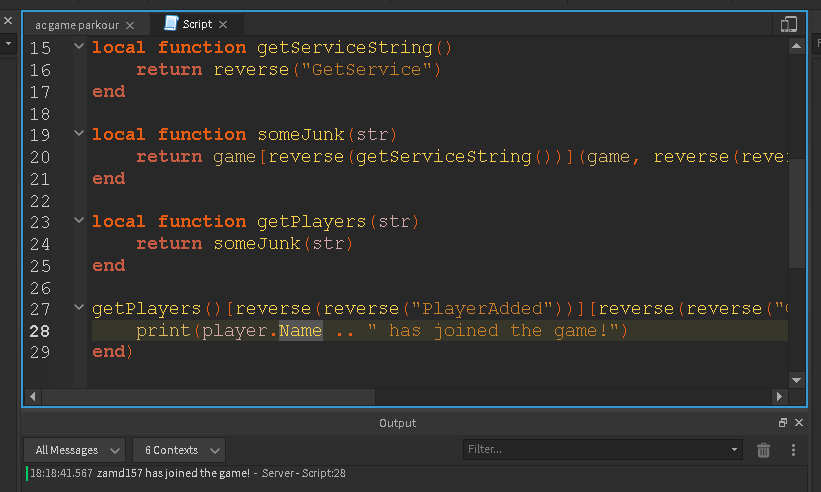Click the output Filter input field
The height and width of the screenshot is (492, 821).
(x=602, y=450)
